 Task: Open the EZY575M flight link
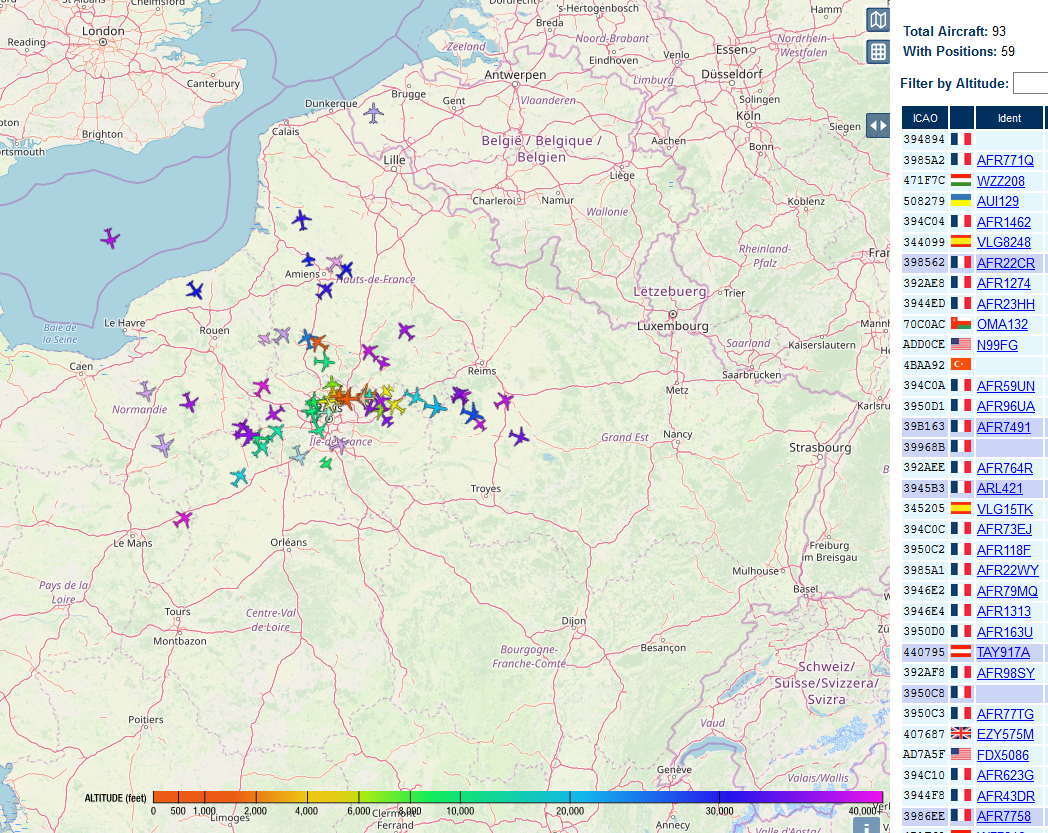pyautogui.click(x=1003, y=734)
